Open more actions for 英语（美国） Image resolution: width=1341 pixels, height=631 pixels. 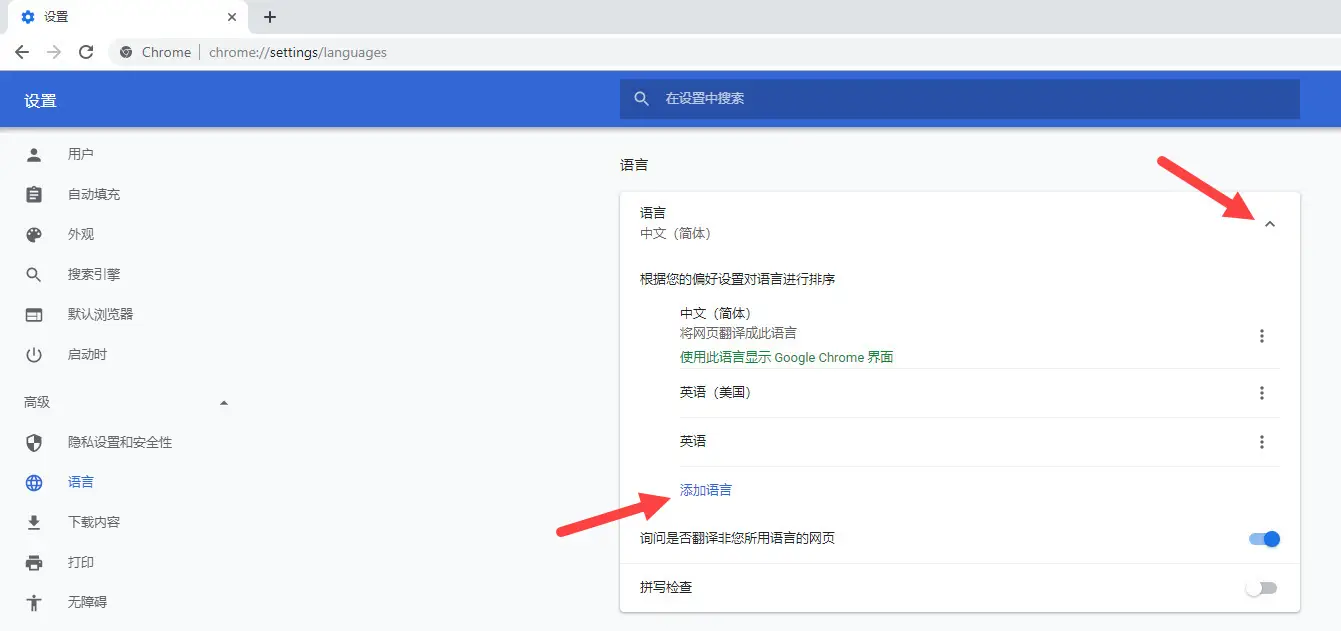(x=1262, y=393)
